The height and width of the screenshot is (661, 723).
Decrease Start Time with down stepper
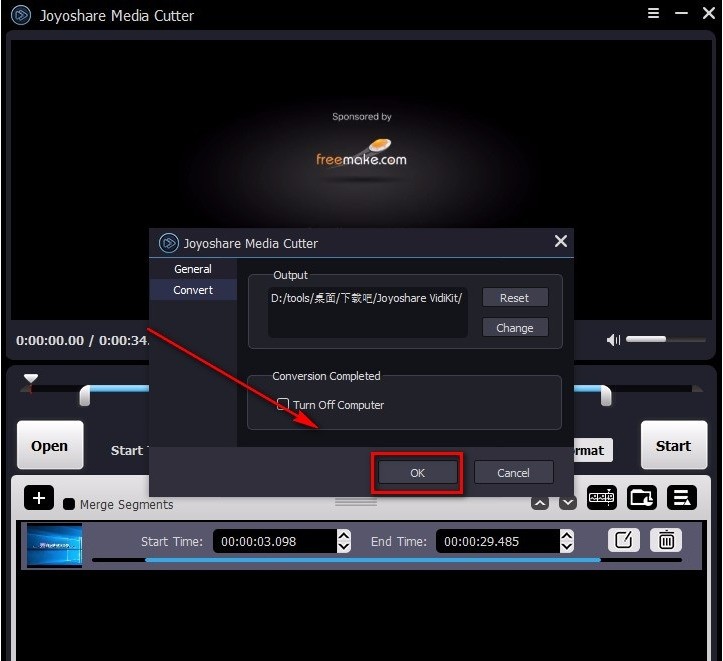coord(344,547)
